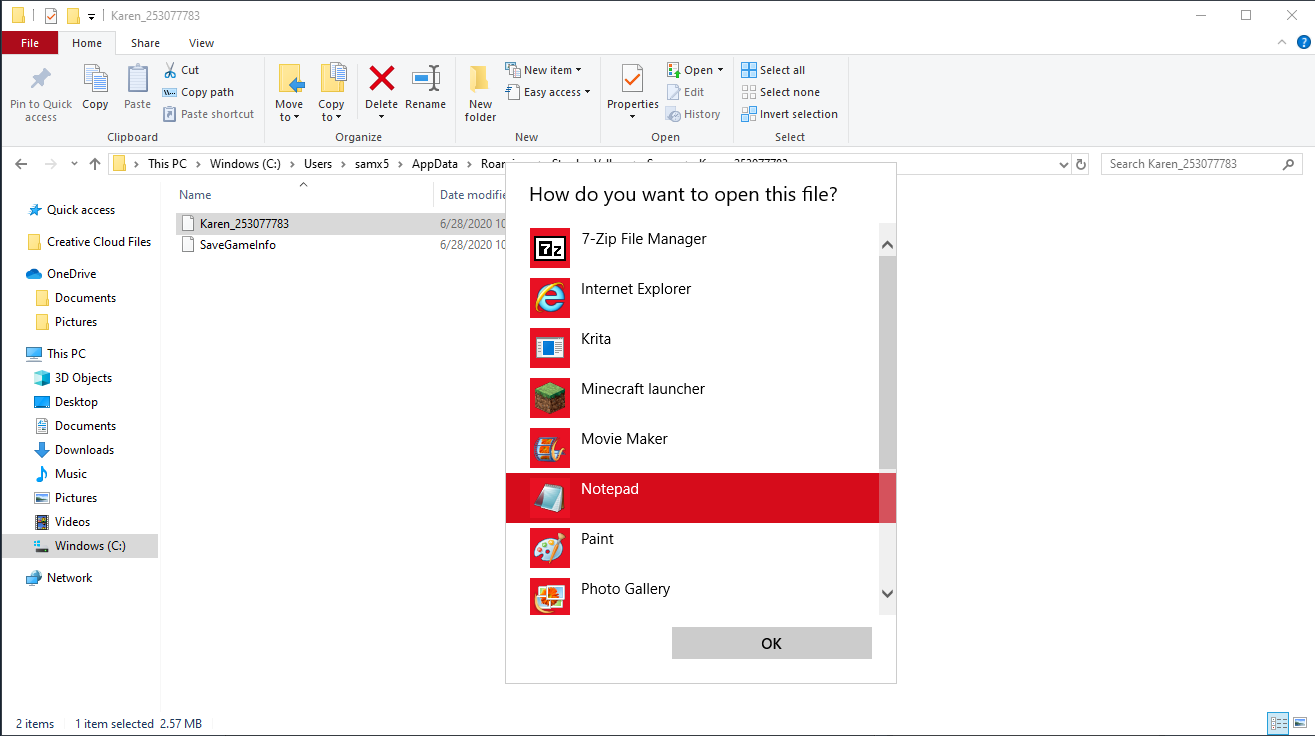Go up one folder level
The image size is (1315, 736).
[95, 164]
